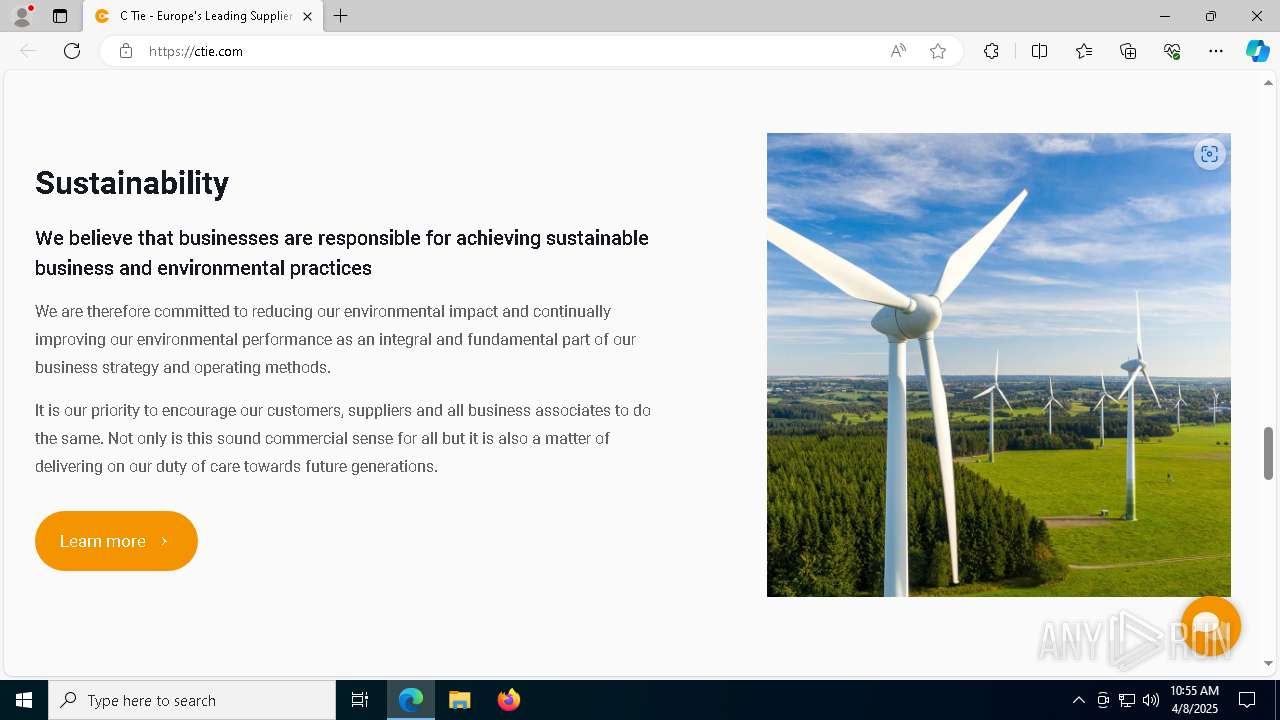The width and height of the screenshot is (1280, 720).
Task: Select the C Tie browser tab
Action: tap(203, 16)
